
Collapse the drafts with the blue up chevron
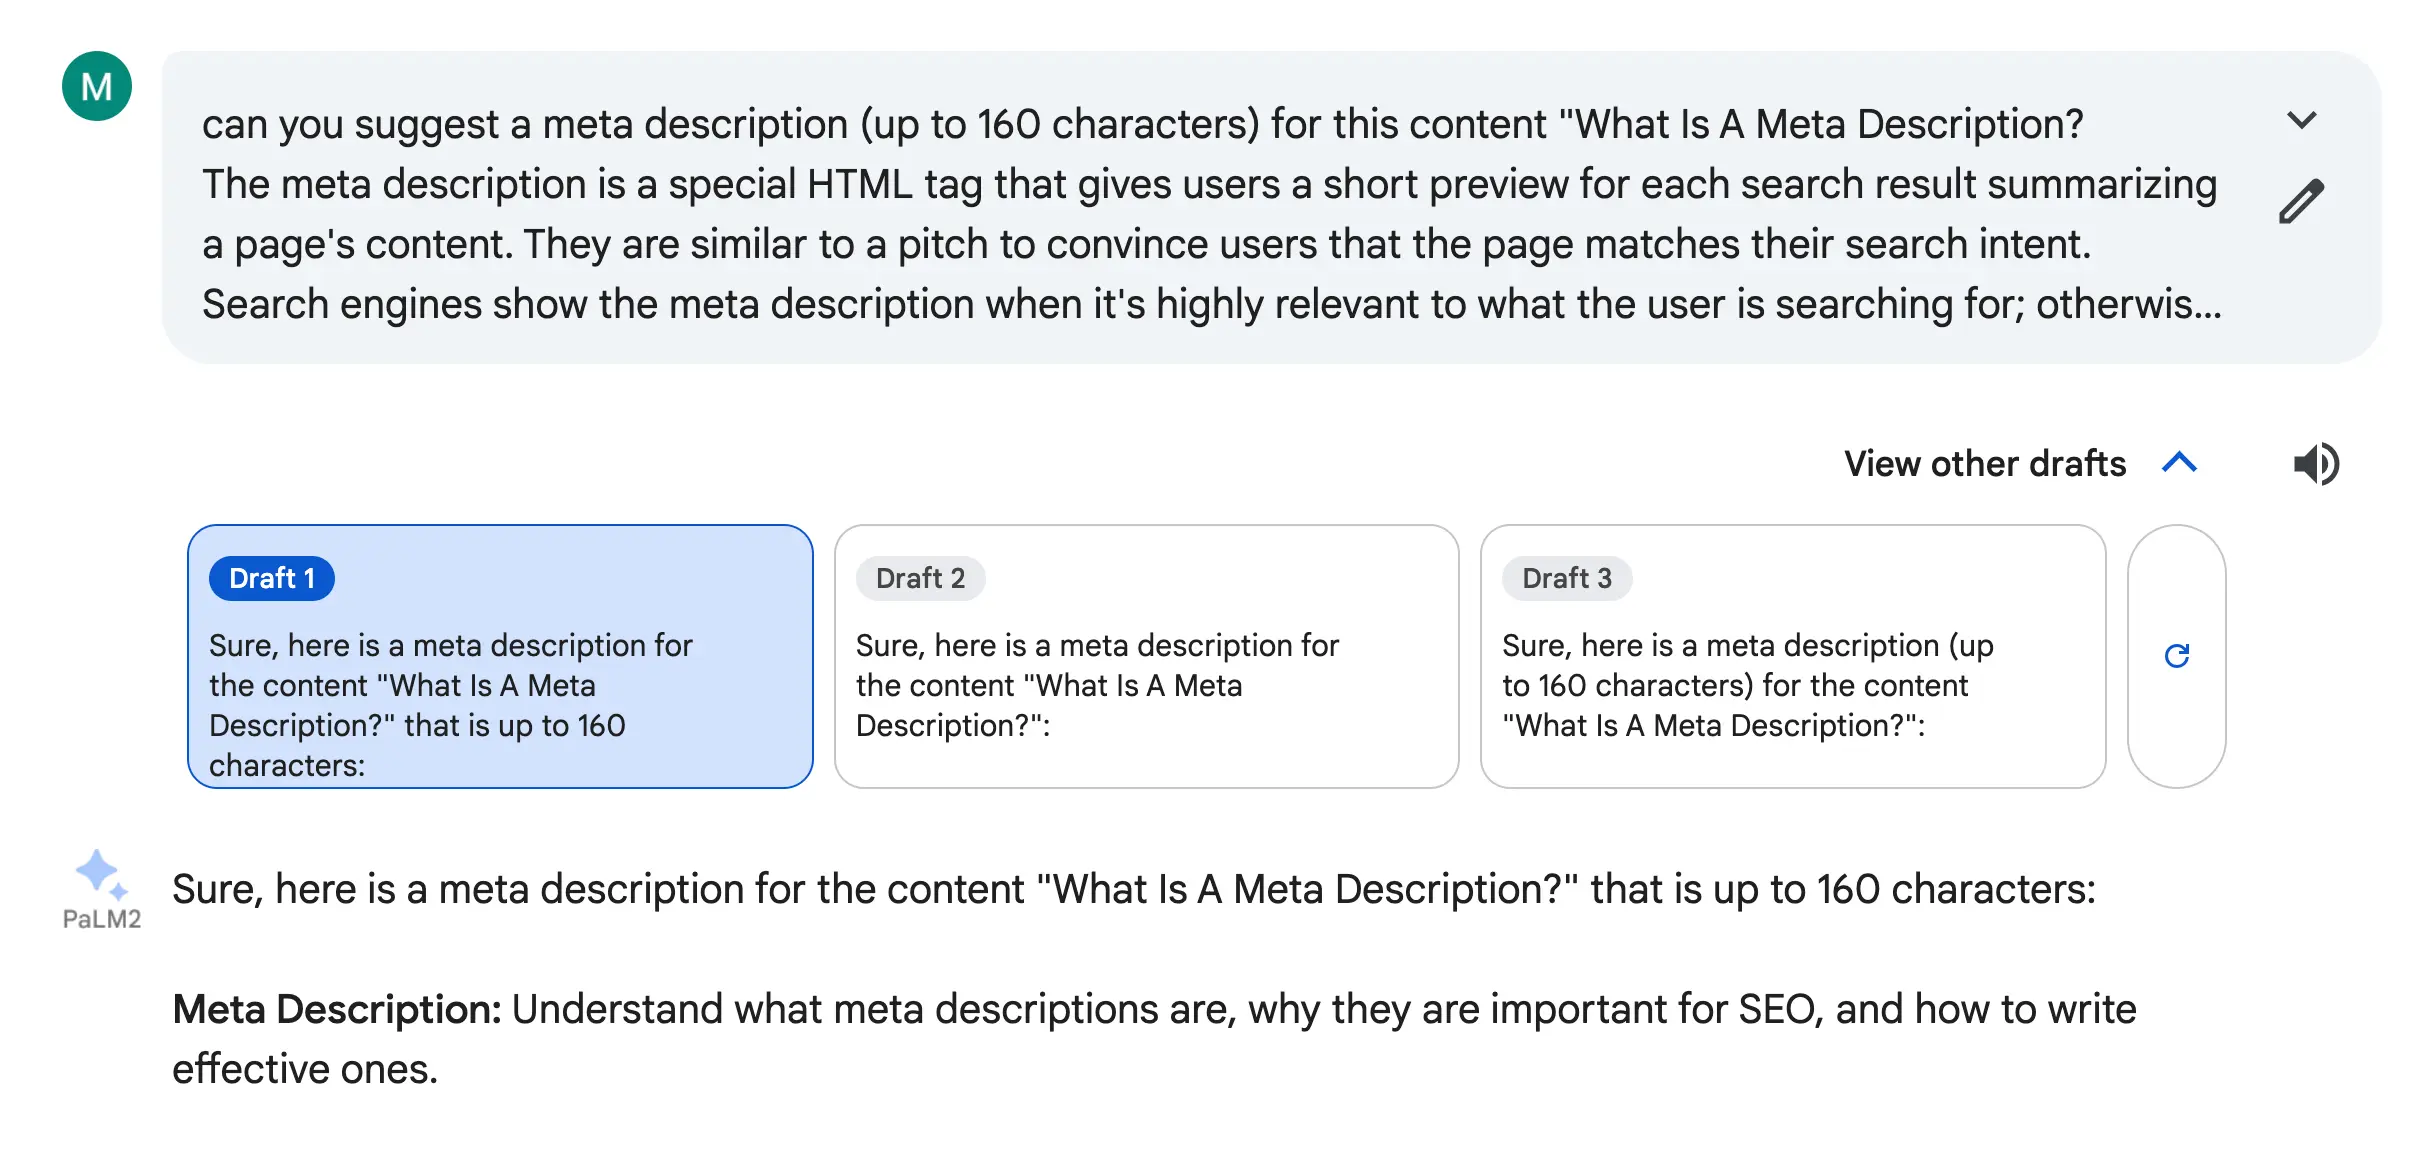point(2179,463)
